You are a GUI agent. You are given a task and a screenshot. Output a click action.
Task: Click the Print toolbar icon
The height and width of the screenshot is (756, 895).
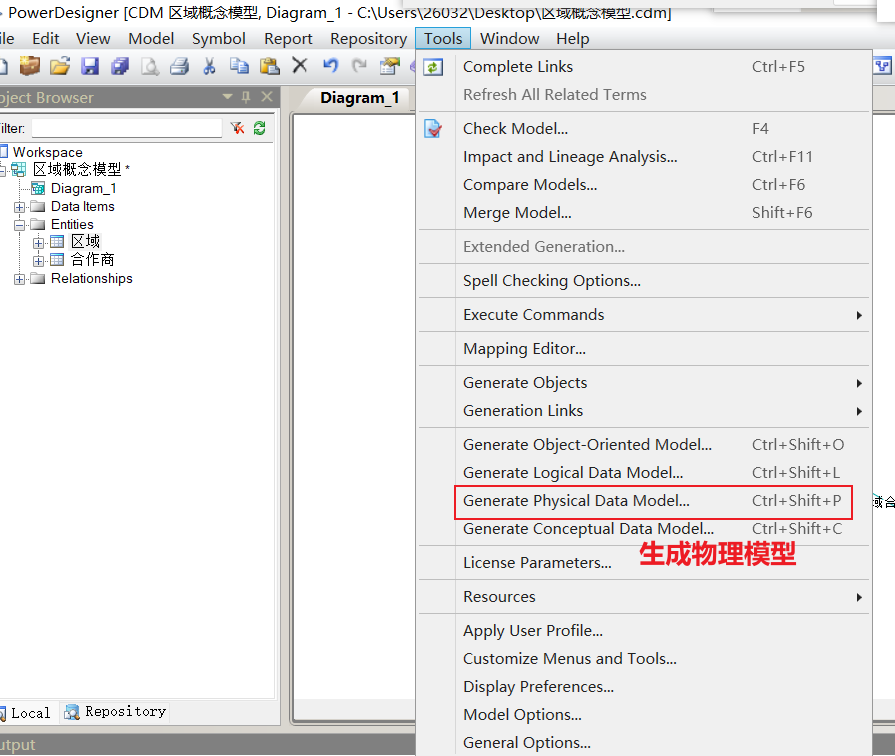pyautogui.click(x=180, y=66)
